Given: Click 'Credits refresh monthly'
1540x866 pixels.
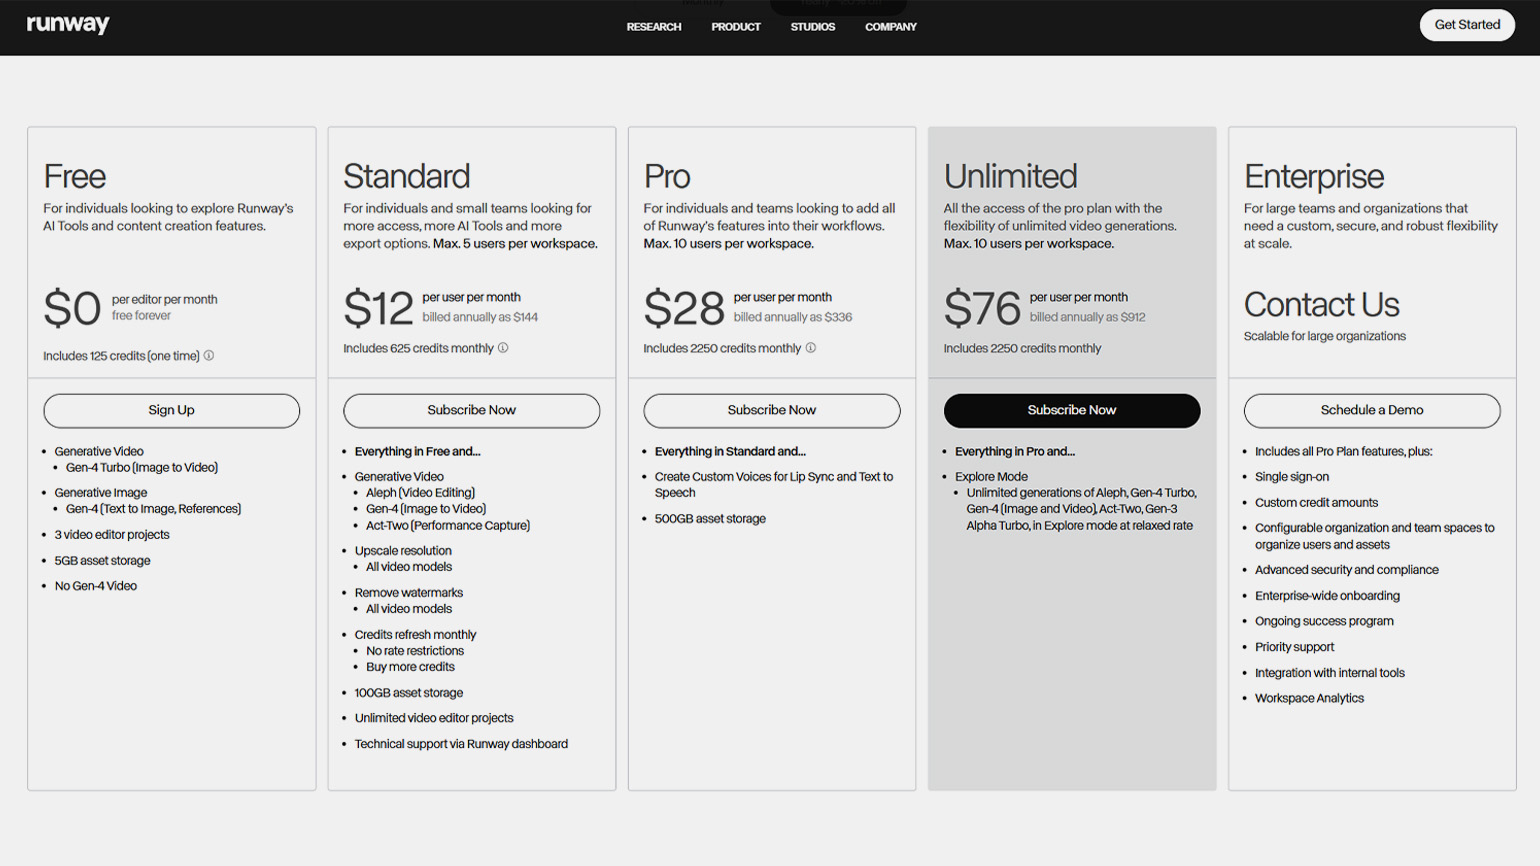Looking at the screenshot, I should (415, 635).
